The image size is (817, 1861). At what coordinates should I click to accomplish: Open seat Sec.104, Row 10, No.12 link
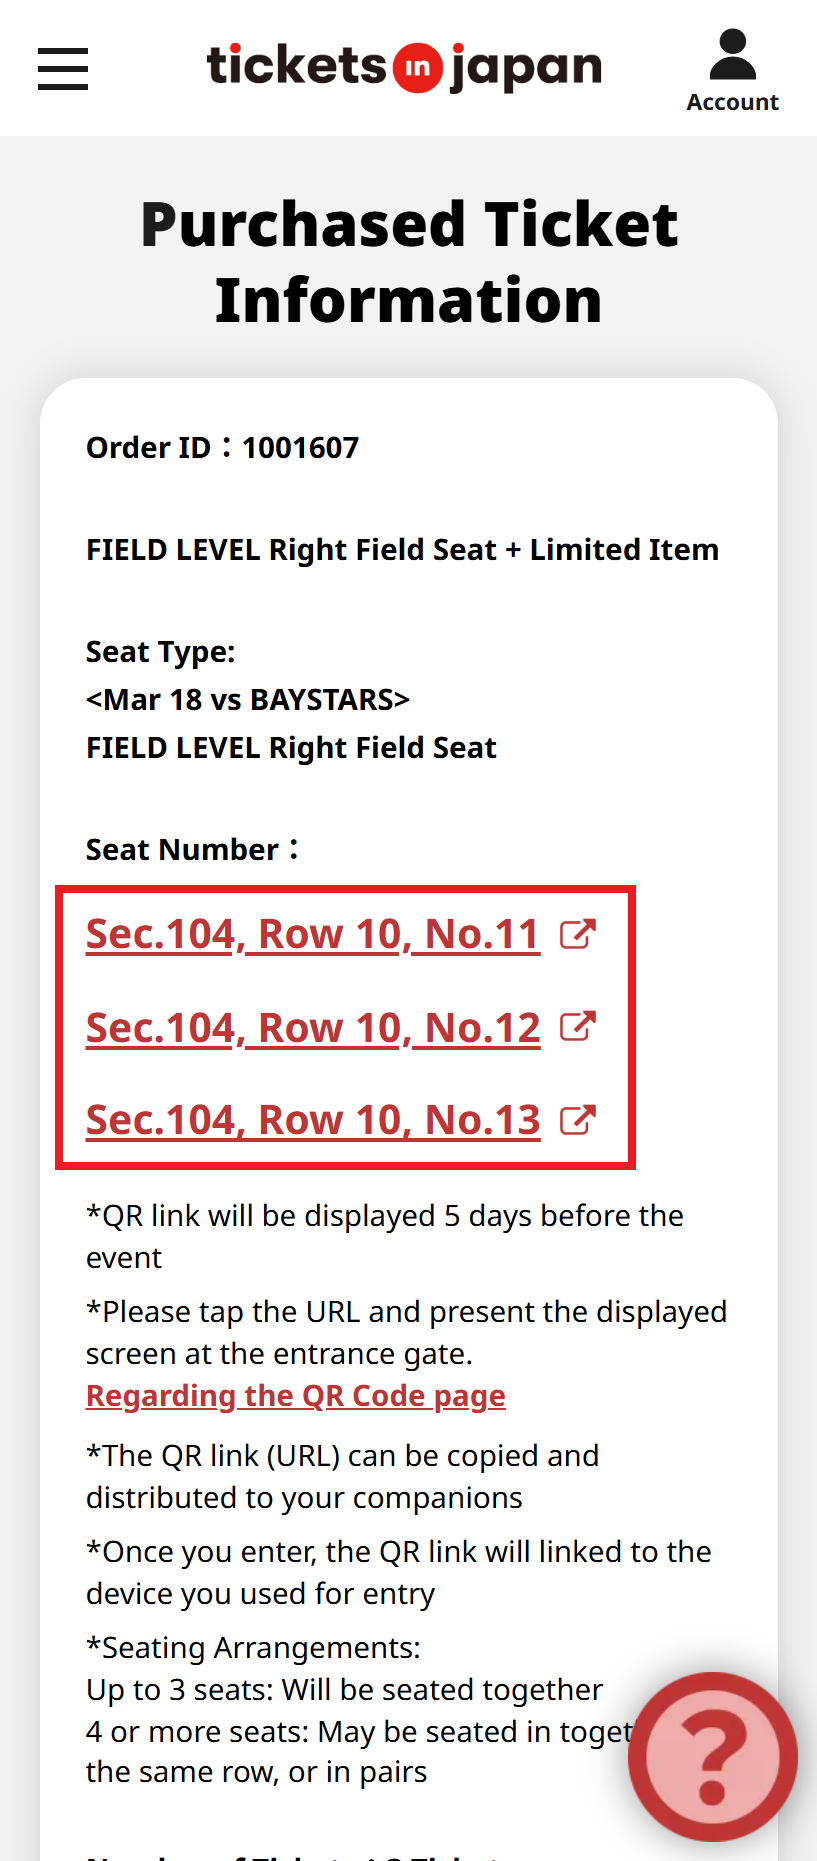coord(312,1028)
